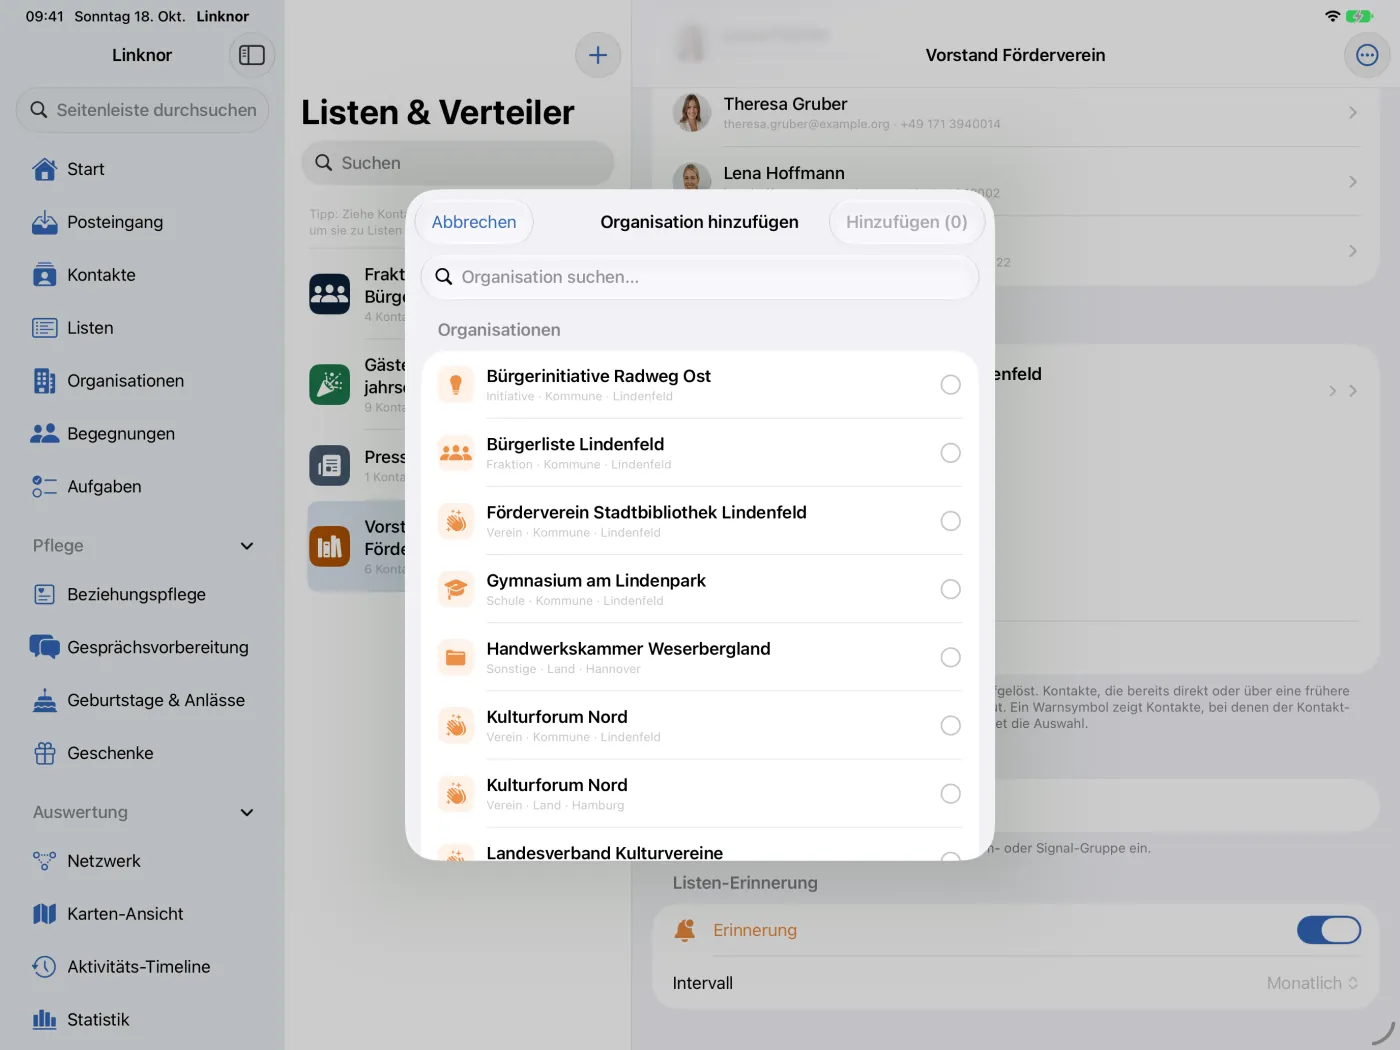Image resolution: width=1400 pixels, height=1050 pixels.
Task: Collapse the Auswertung section
Action: point(247,813)
